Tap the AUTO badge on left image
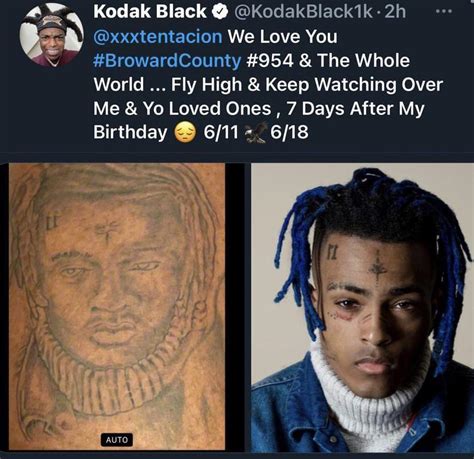474x459 pixels. 117,440
